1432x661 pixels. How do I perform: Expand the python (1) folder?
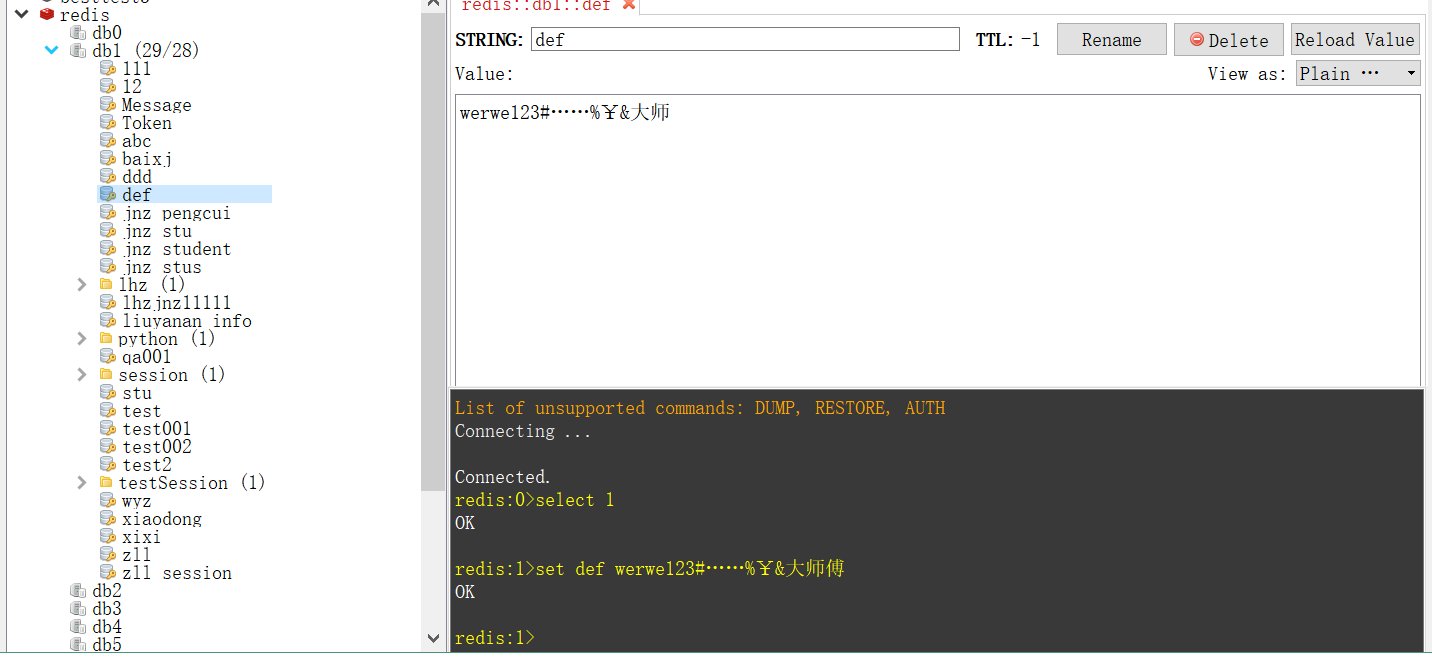click(x=82, y=339)
